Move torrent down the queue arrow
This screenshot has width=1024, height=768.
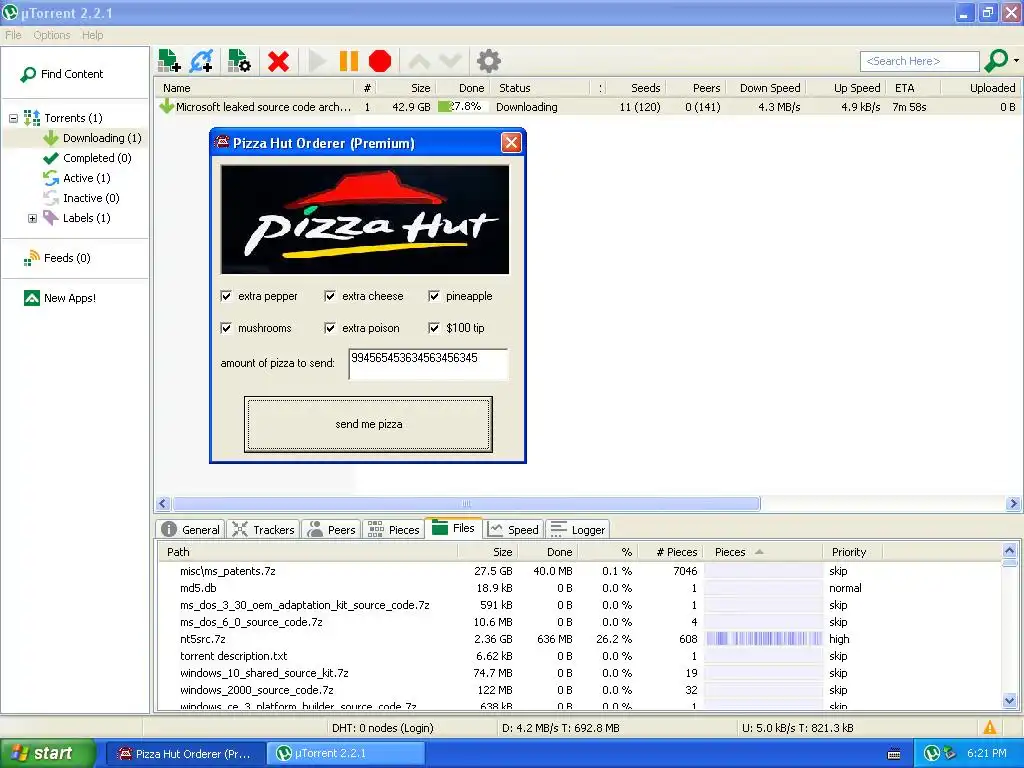[x=451, y=61]
